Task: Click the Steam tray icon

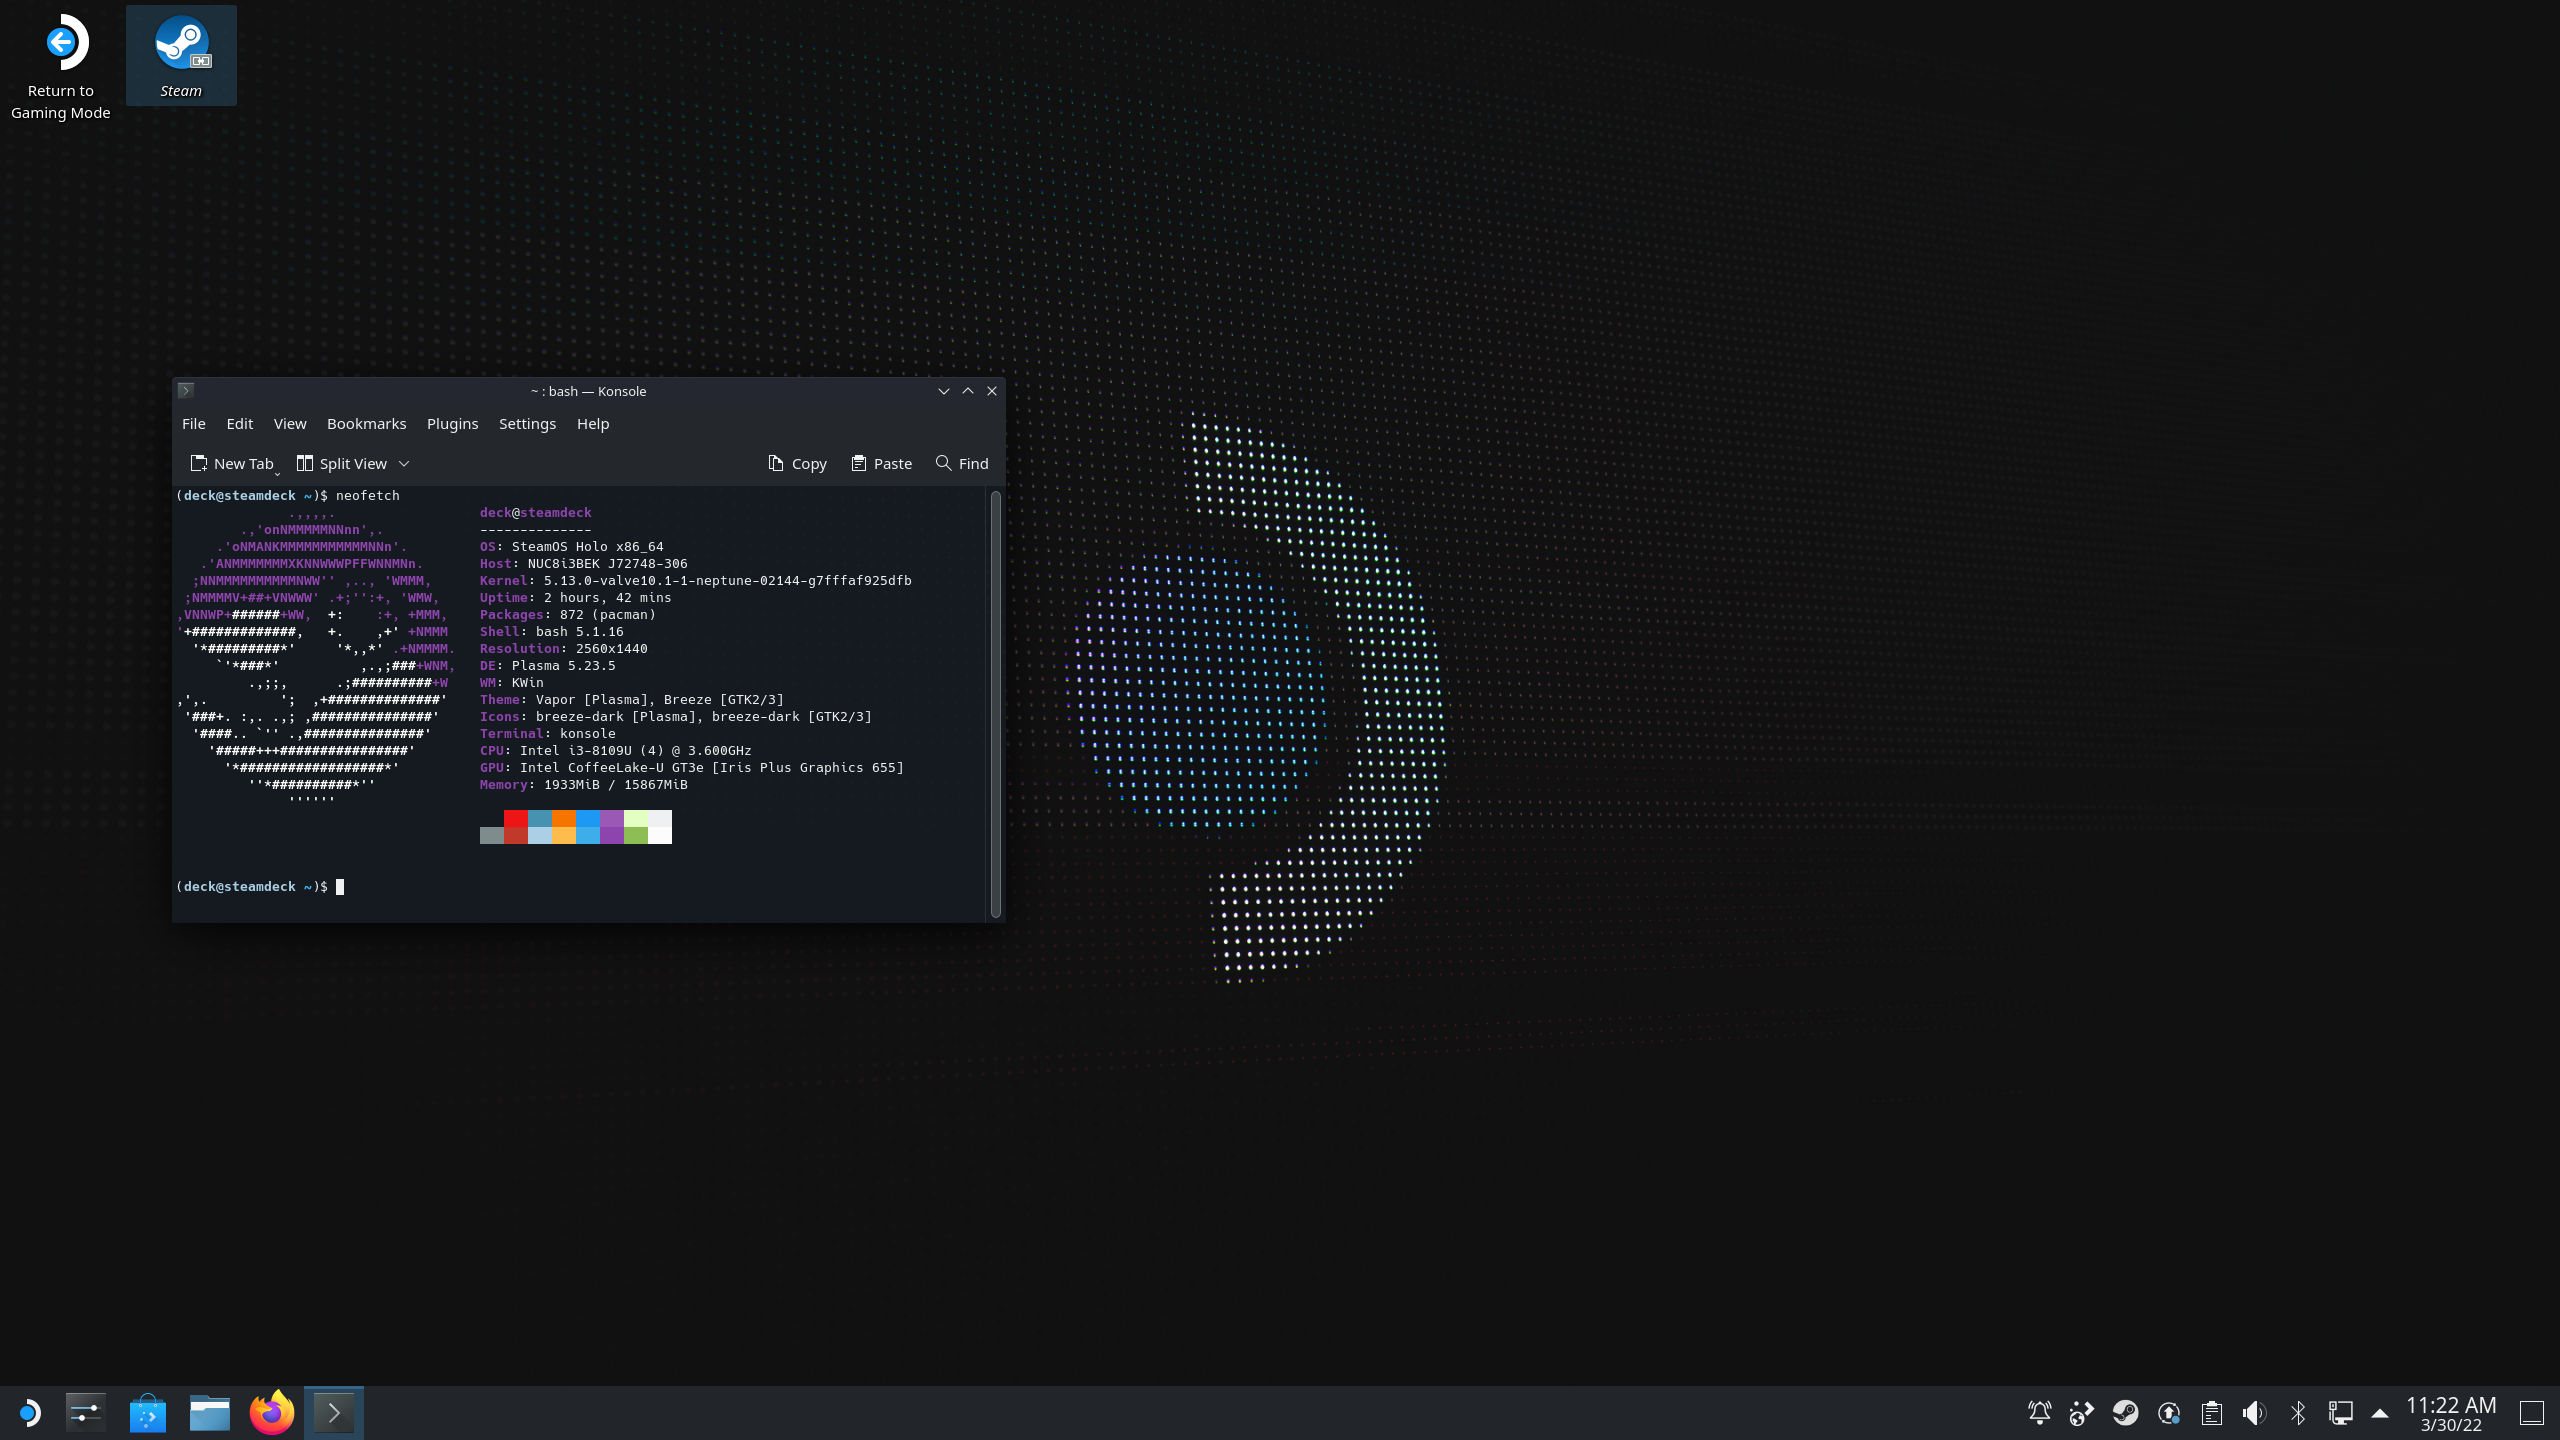Action: 2125,1413
